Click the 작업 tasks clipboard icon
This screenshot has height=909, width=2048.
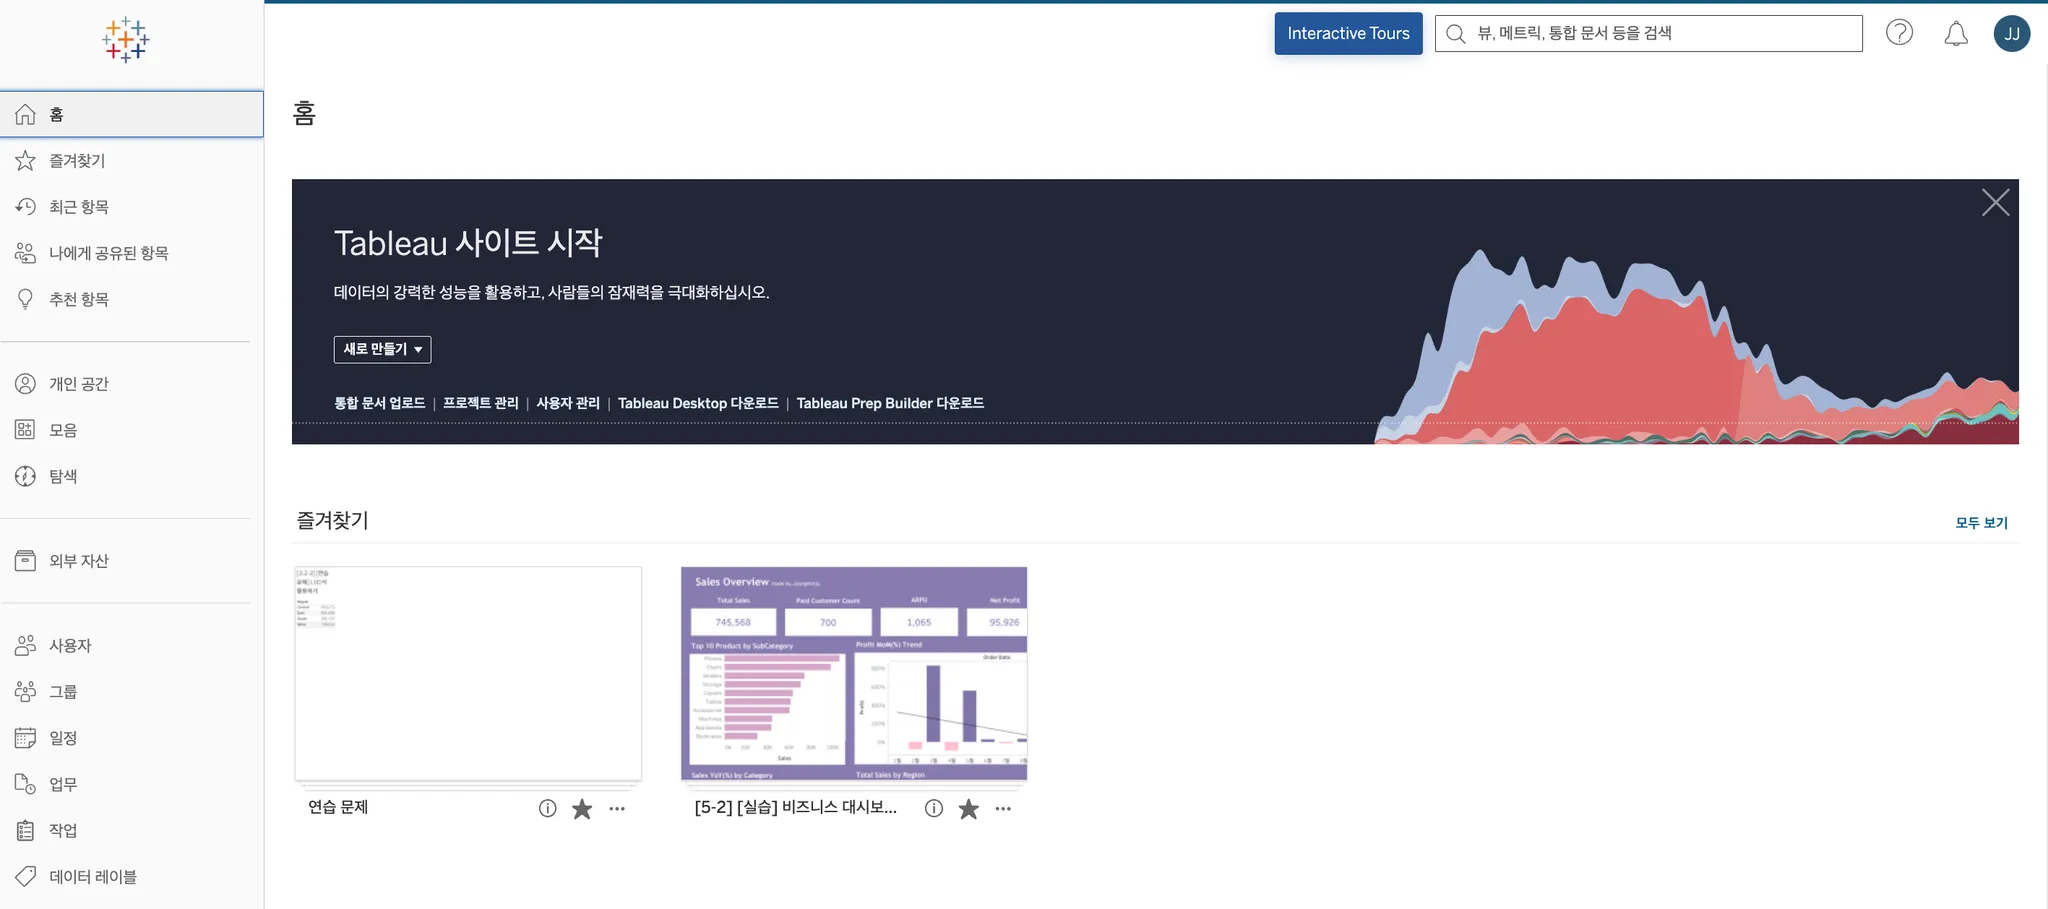(26, 830)
